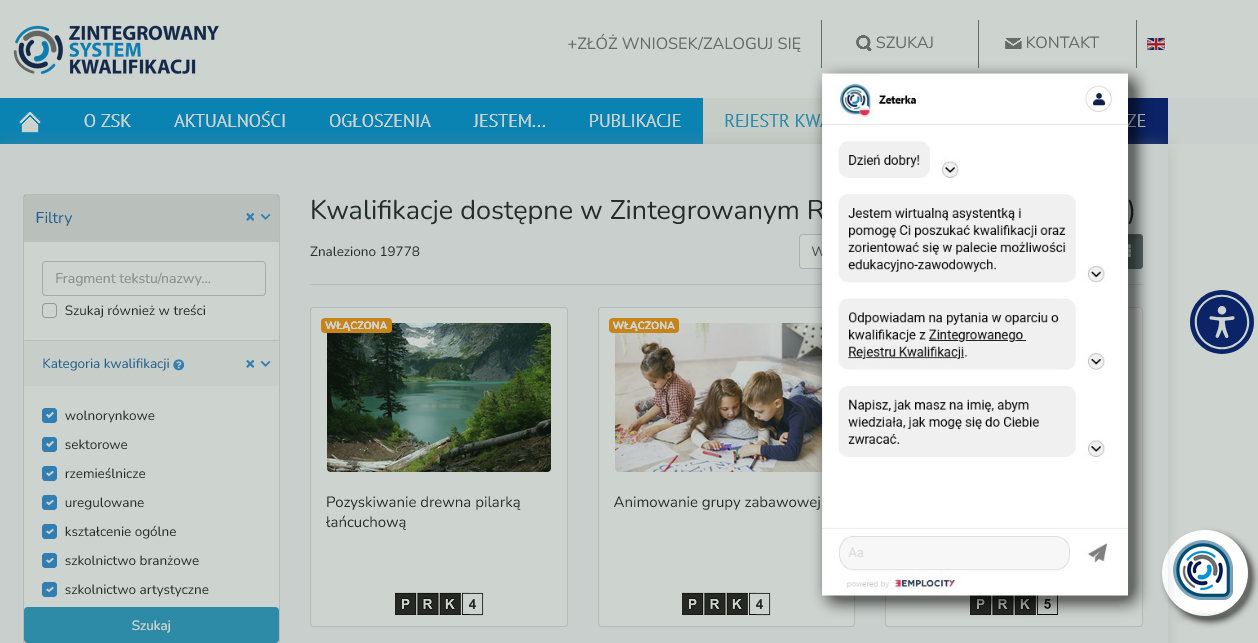1258x643 pixels.
Task: Open the SZUKAJ search link
Action: tap(895, 43)
